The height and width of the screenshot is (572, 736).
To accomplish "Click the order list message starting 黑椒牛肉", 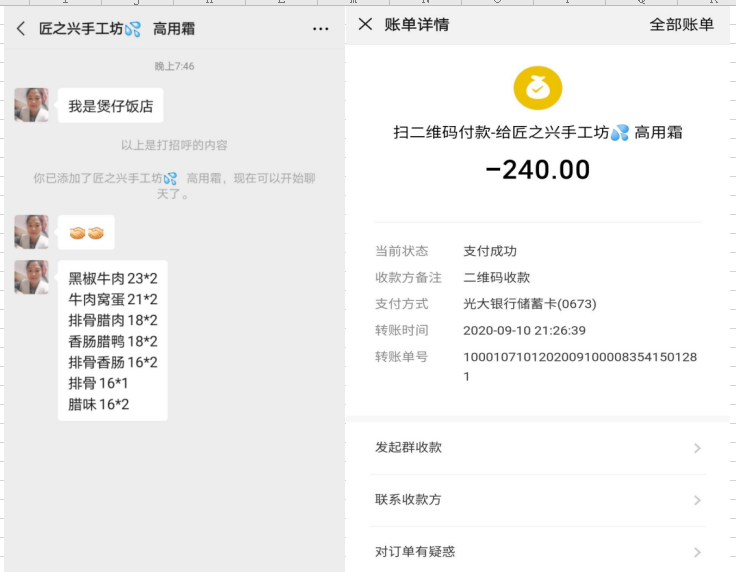I will click(x=112, y=341).
